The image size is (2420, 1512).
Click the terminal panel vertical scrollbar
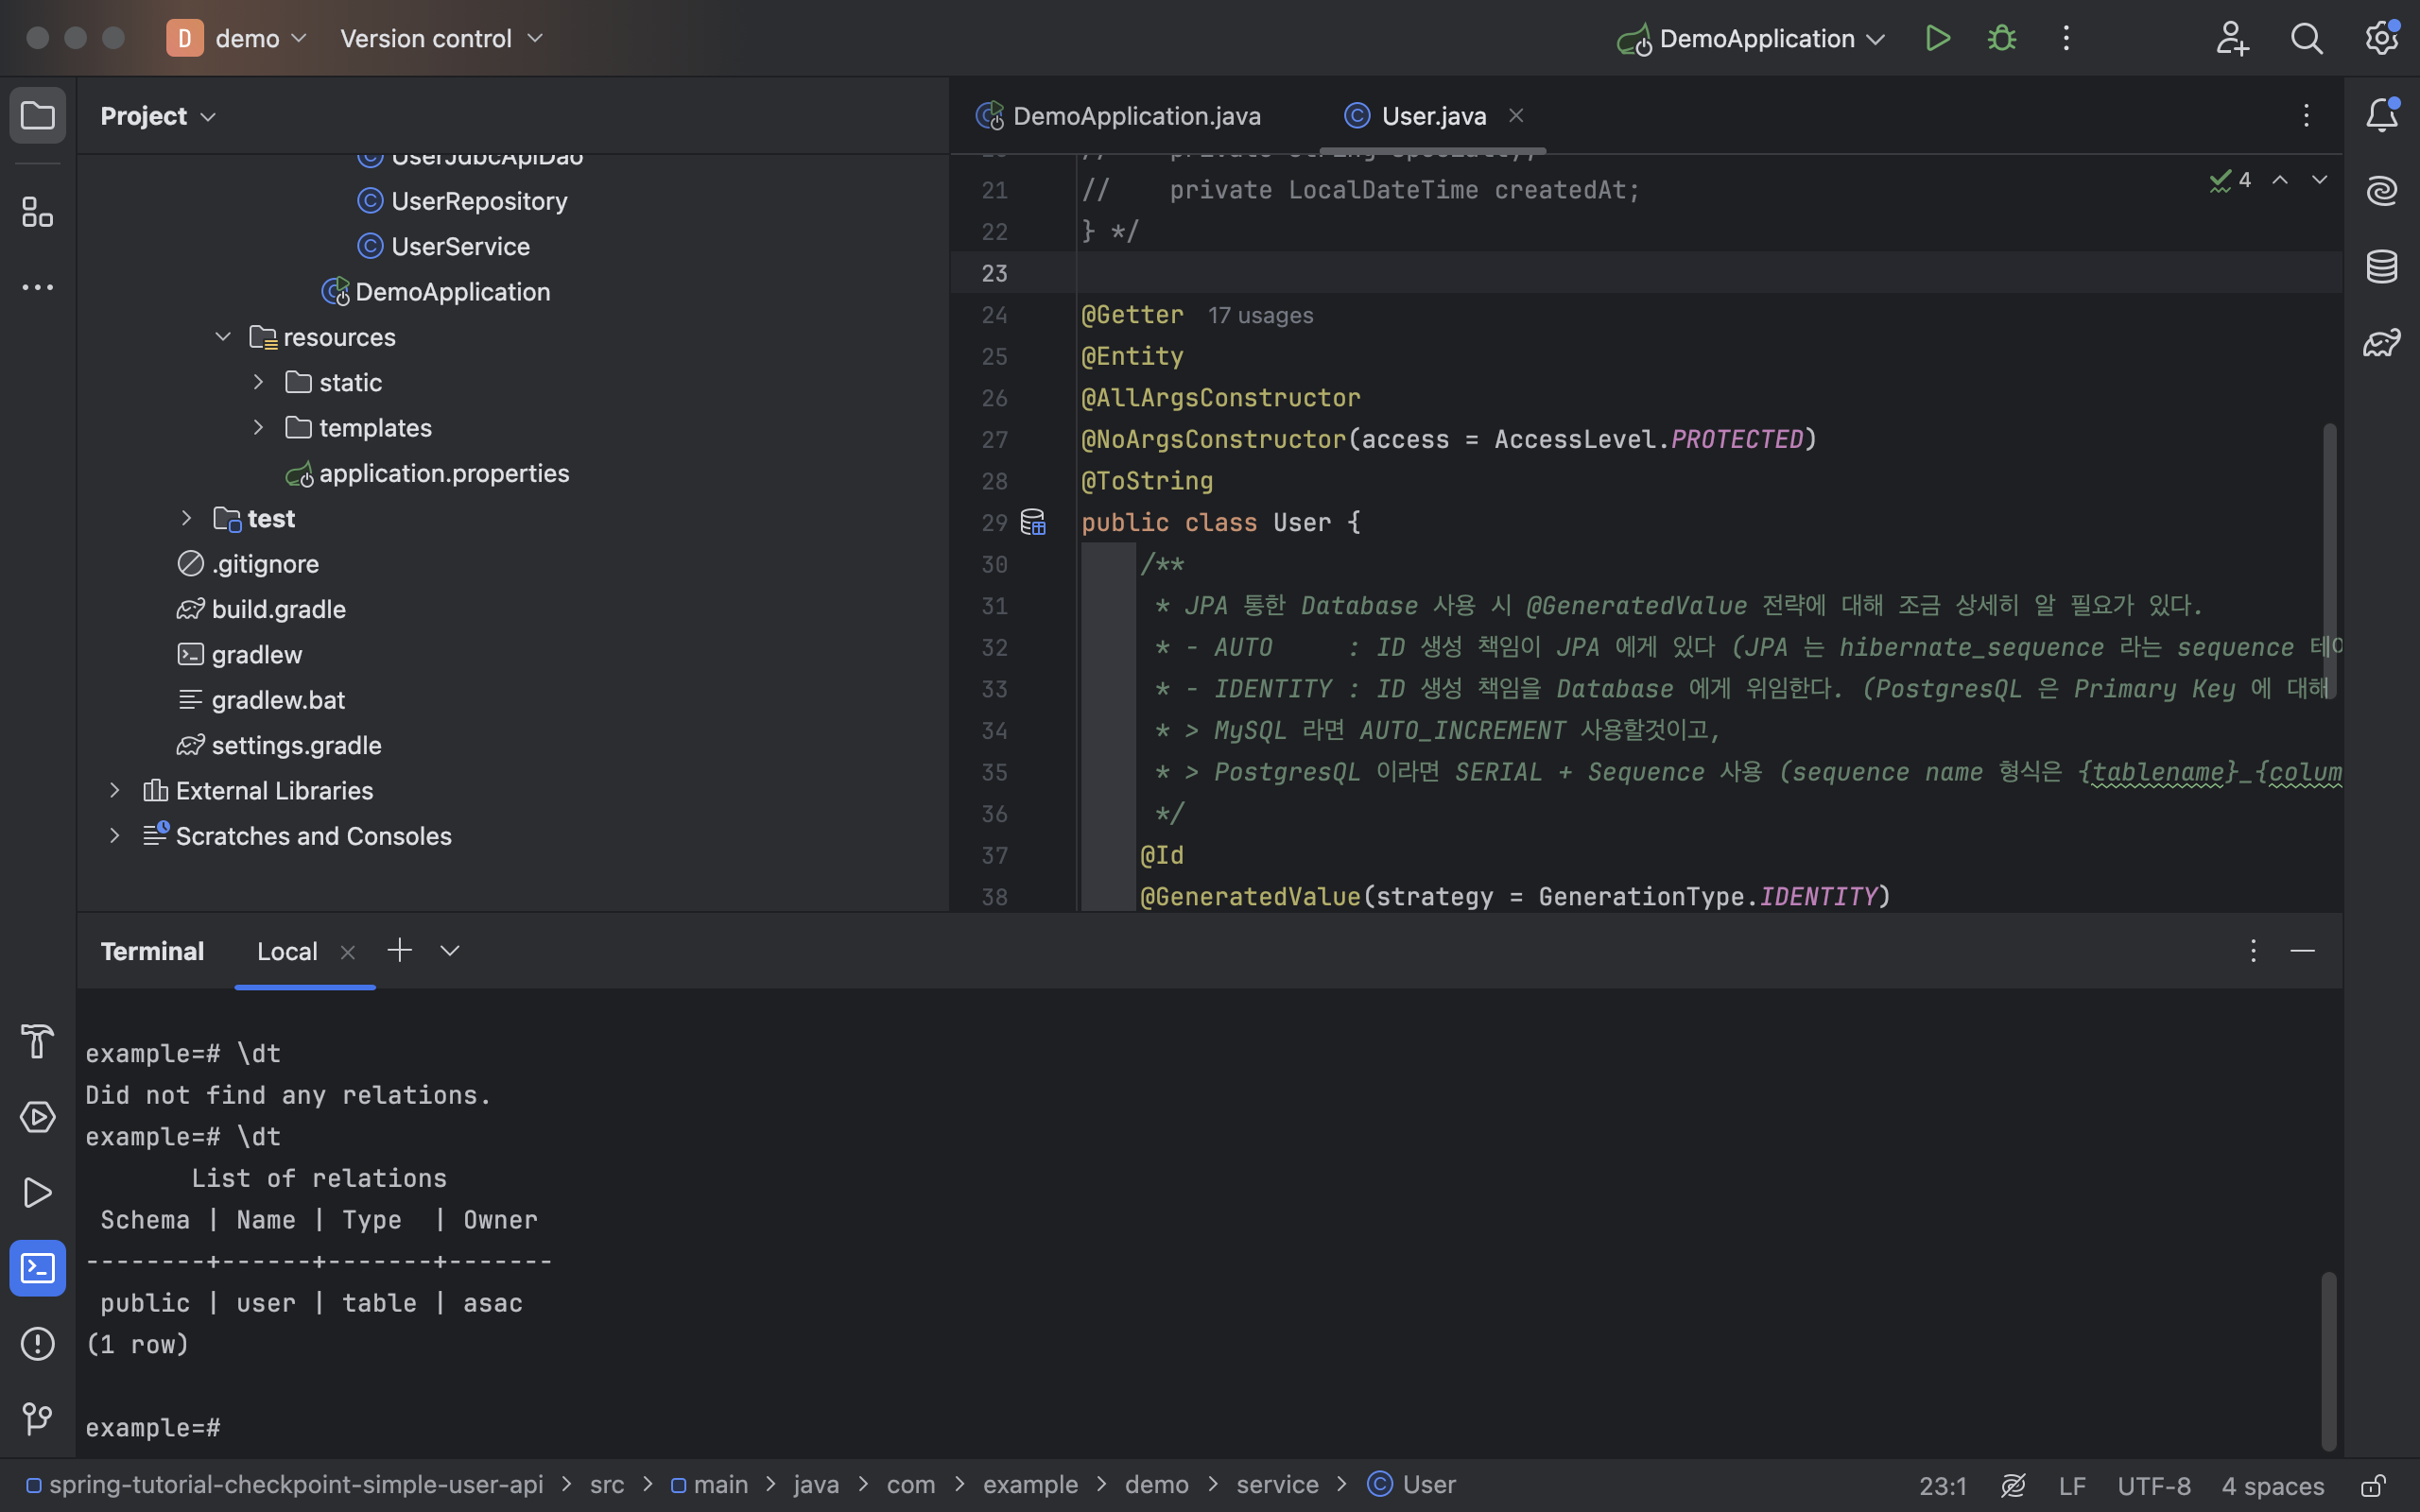pos(2328,1360)
